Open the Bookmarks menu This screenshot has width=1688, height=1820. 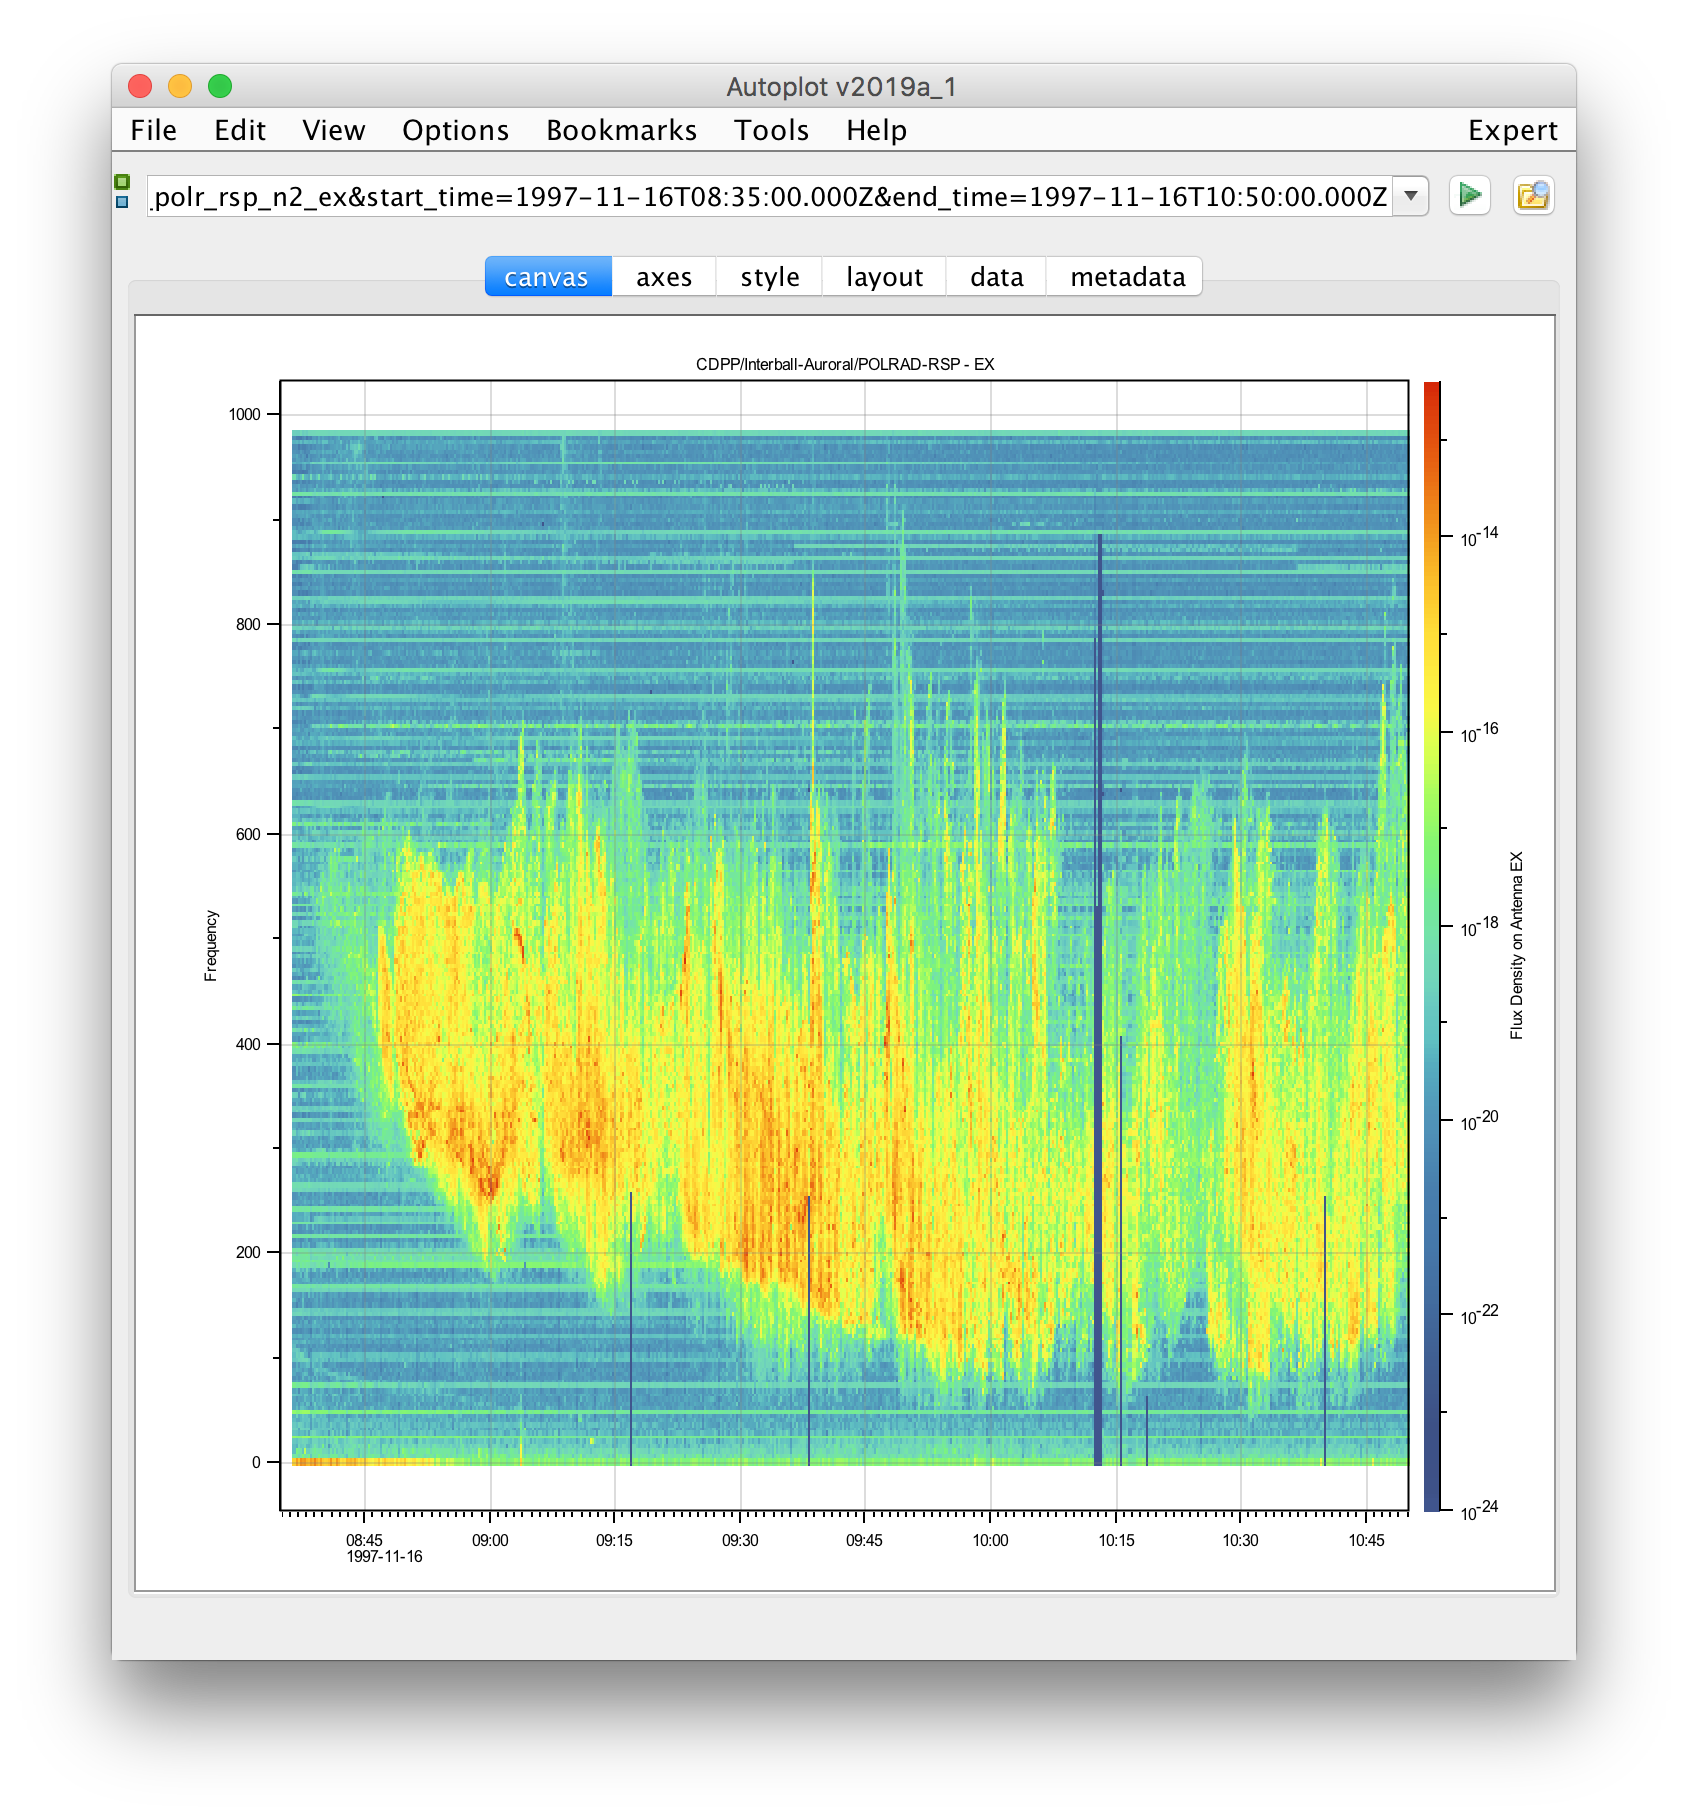pyautogui.click(x=621, y=130)
